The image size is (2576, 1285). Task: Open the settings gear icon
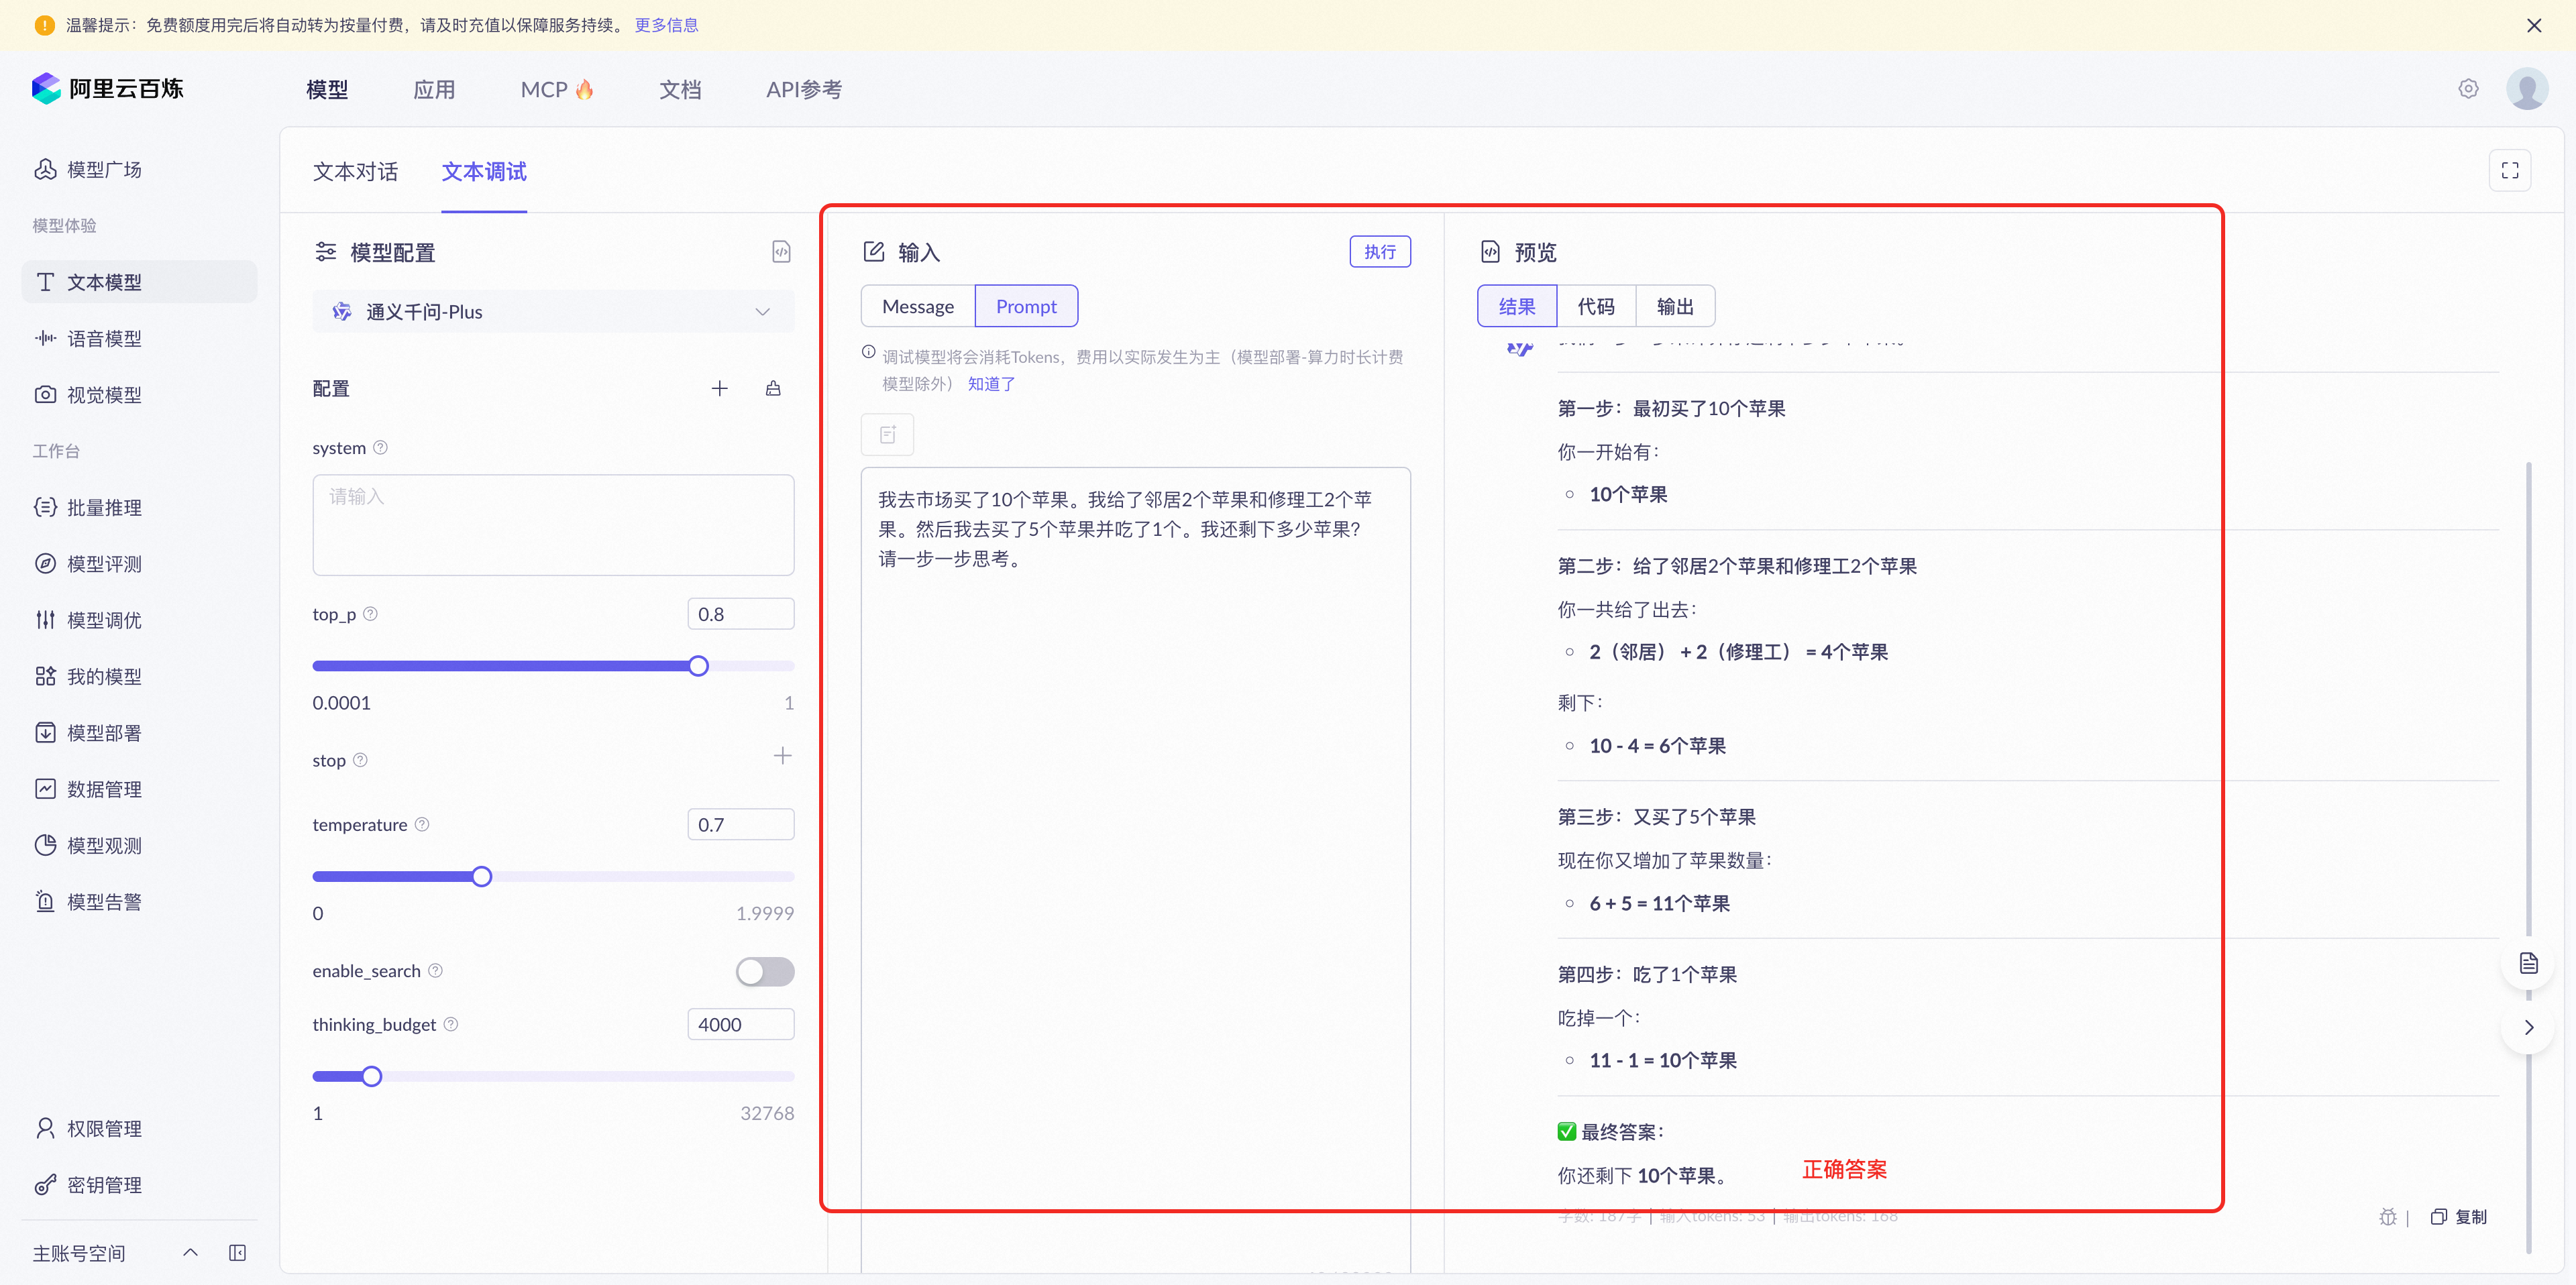tap(2468, 89)
